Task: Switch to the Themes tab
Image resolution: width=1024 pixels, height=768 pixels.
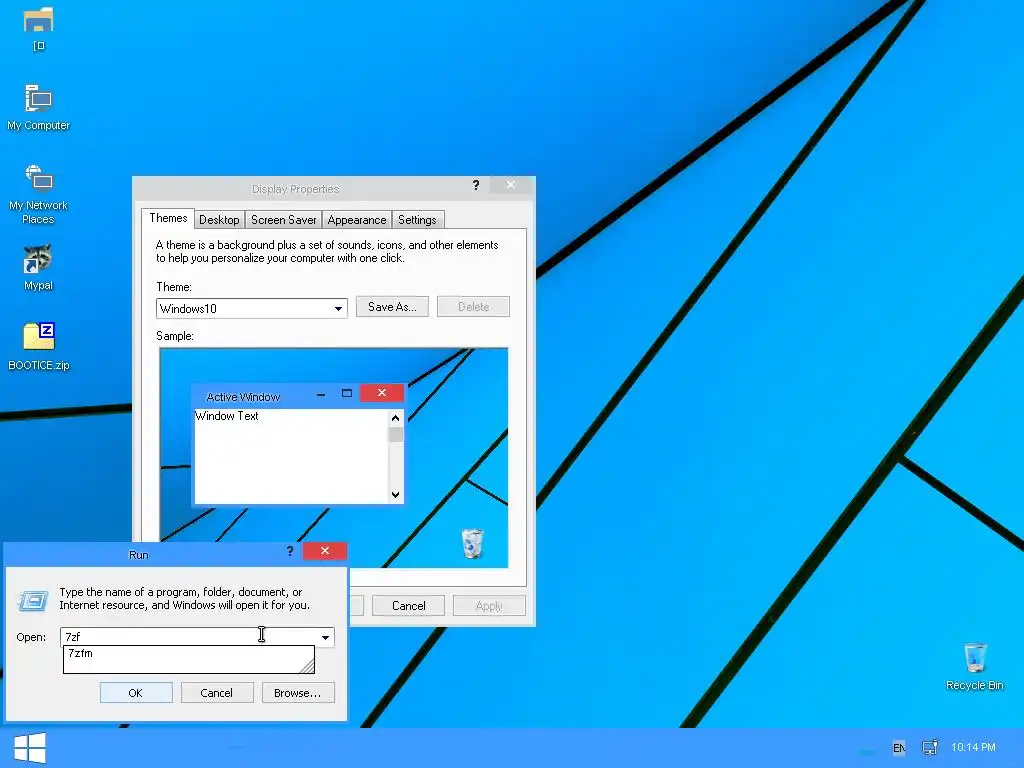Action: pyautogui.click(x=168, y=218)
